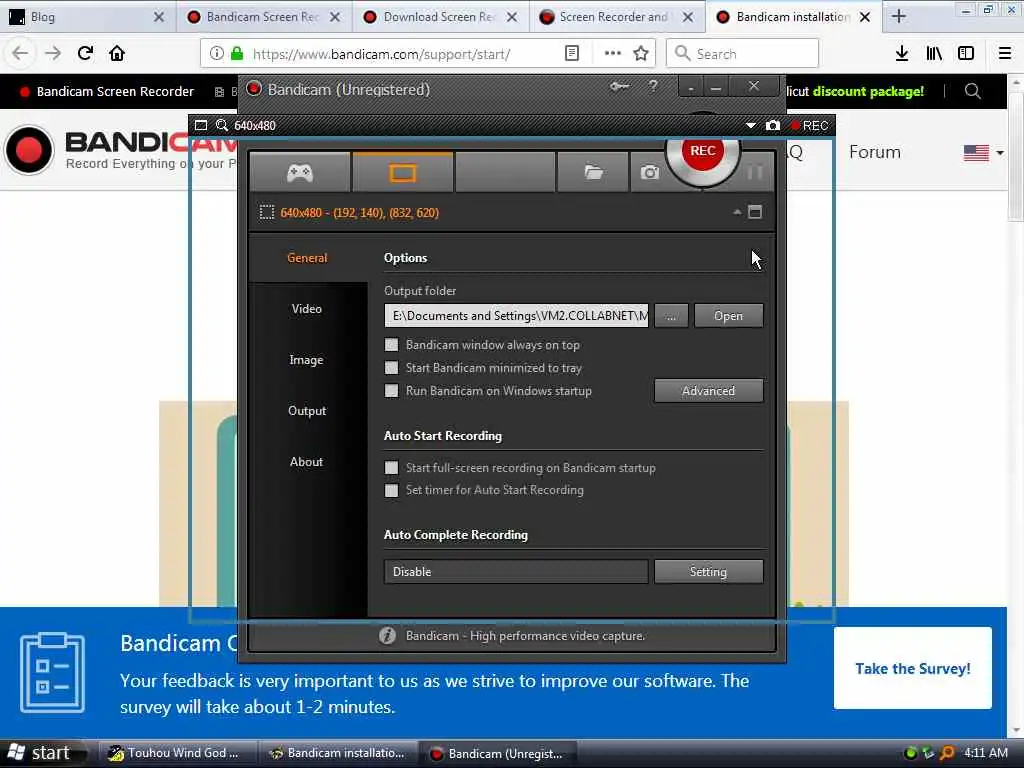1024x768 pixels.
Task: Click the magnifier icon on capture frame bar
Action: 222,125
